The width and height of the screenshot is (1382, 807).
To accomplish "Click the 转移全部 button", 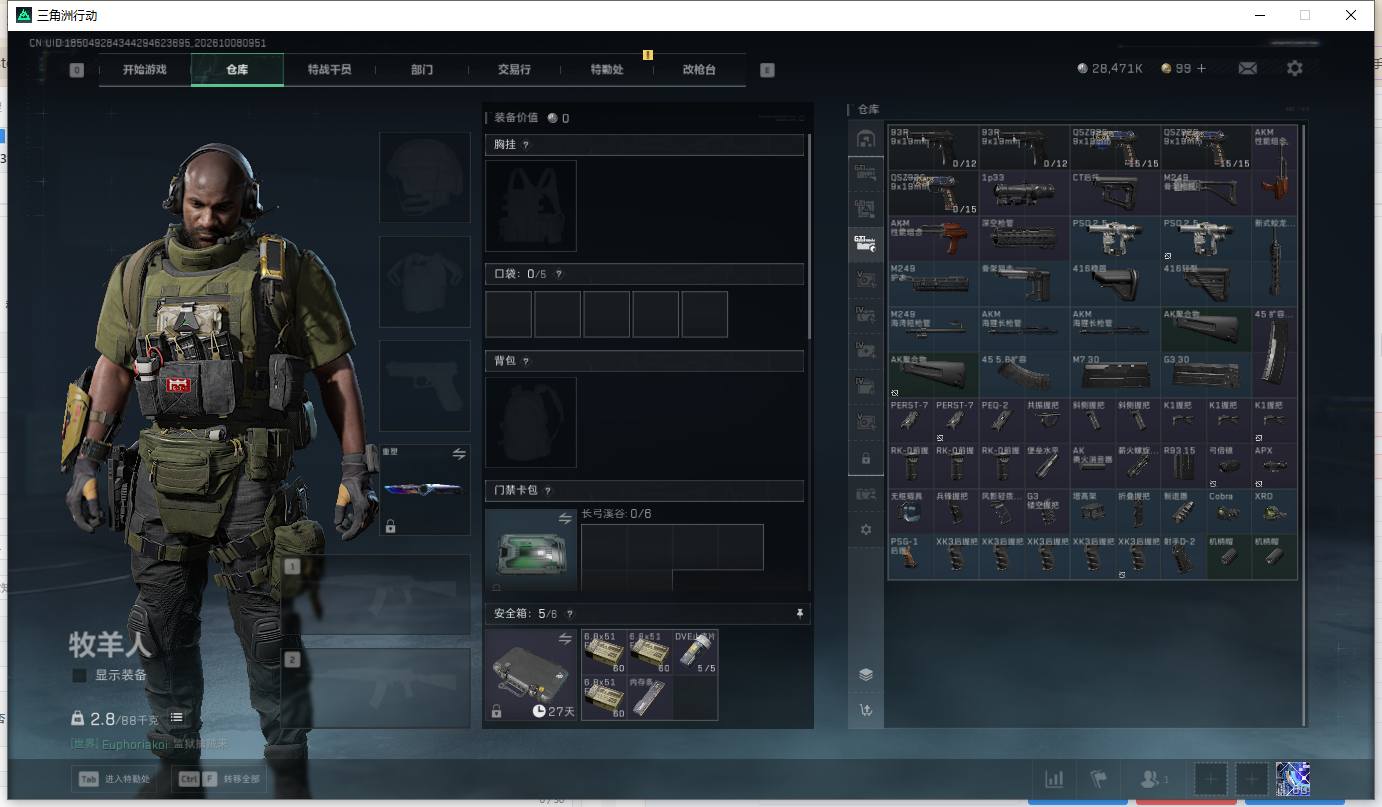I will pyautogui.click(x=219, y=779).
